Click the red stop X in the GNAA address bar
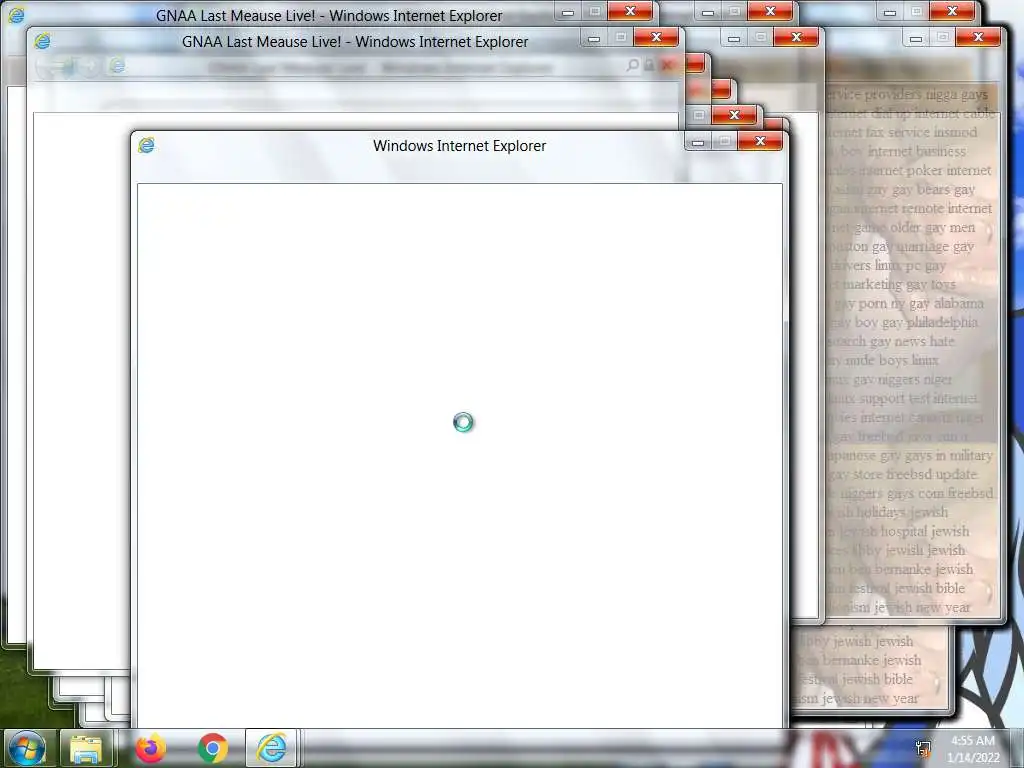Image resolution: width=1024 pixels, height=768 pixels. click(x=667, y=65)
